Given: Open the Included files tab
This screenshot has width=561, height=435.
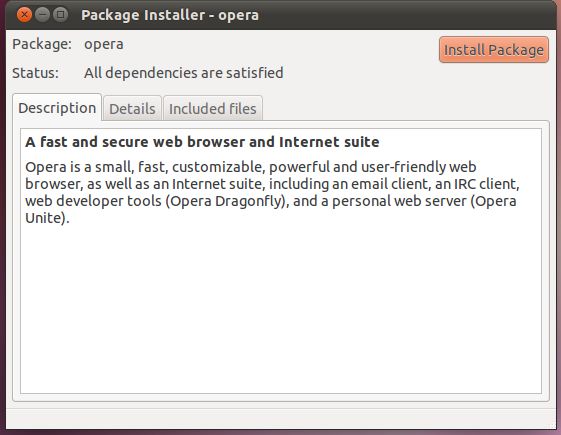Looking at the screenshot, I should (213, 108).
